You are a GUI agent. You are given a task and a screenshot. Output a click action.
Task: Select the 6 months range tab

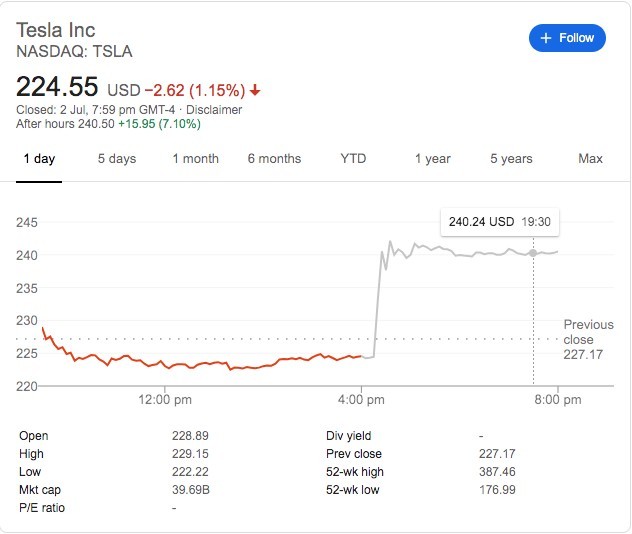tap(274, 159)
